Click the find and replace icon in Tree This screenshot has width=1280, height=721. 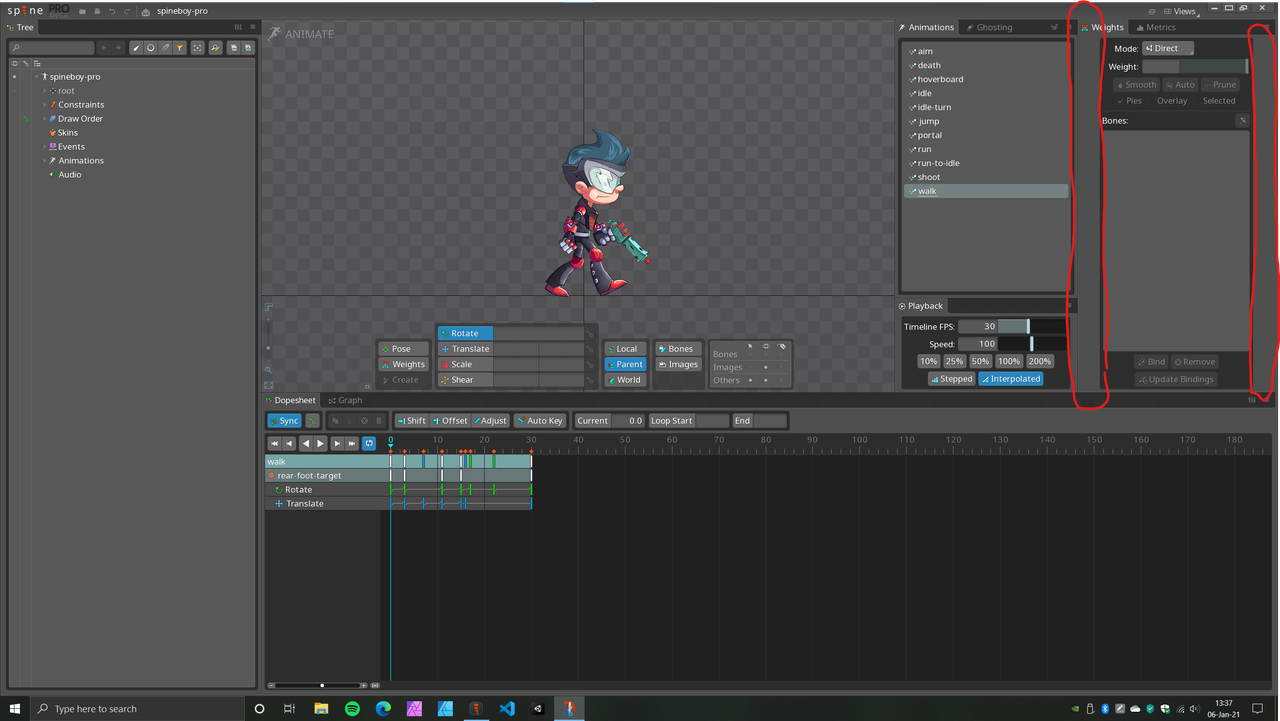[216, 48]
